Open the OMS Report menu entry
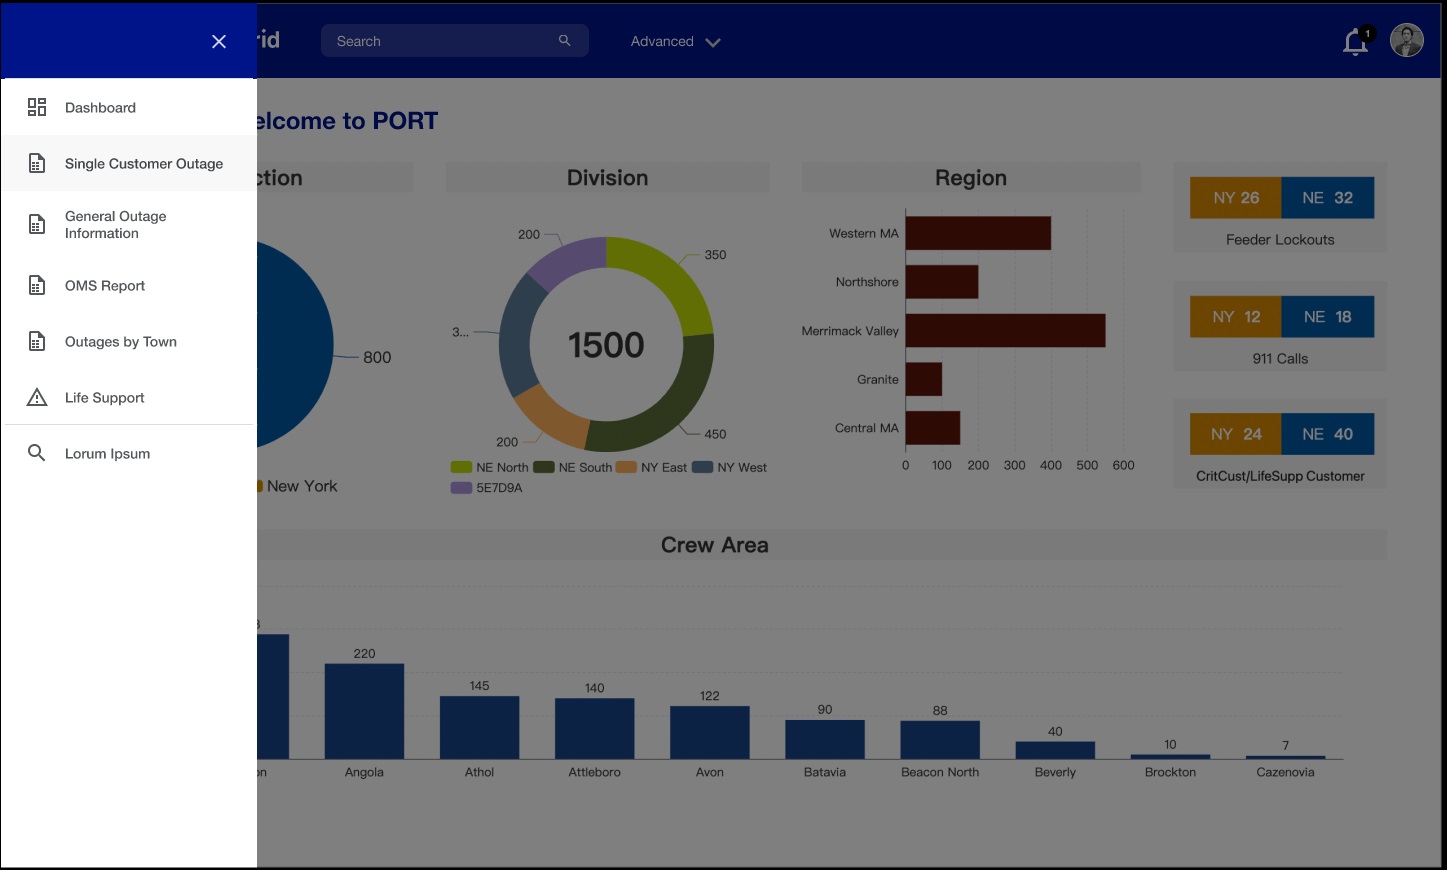The image size is (1447, 870). click(105, 285)
